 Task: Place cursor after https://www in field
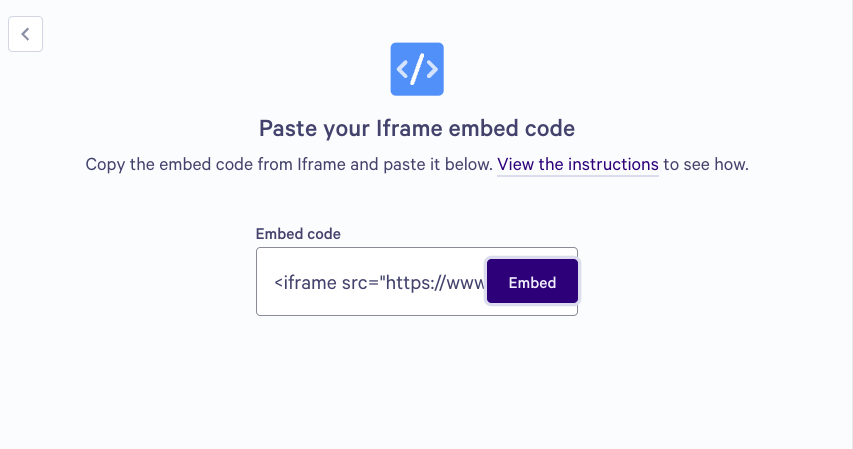(x=485, y=282)
